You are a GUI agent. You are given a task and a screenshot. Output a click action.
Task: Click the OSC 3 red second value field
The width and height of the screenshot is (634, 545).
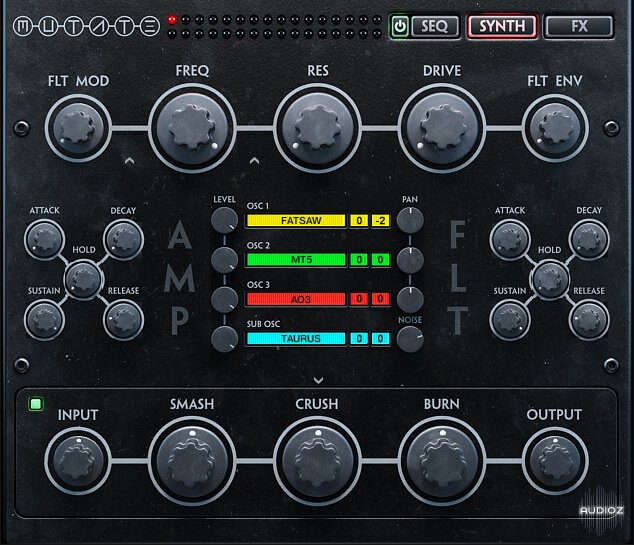380,299
